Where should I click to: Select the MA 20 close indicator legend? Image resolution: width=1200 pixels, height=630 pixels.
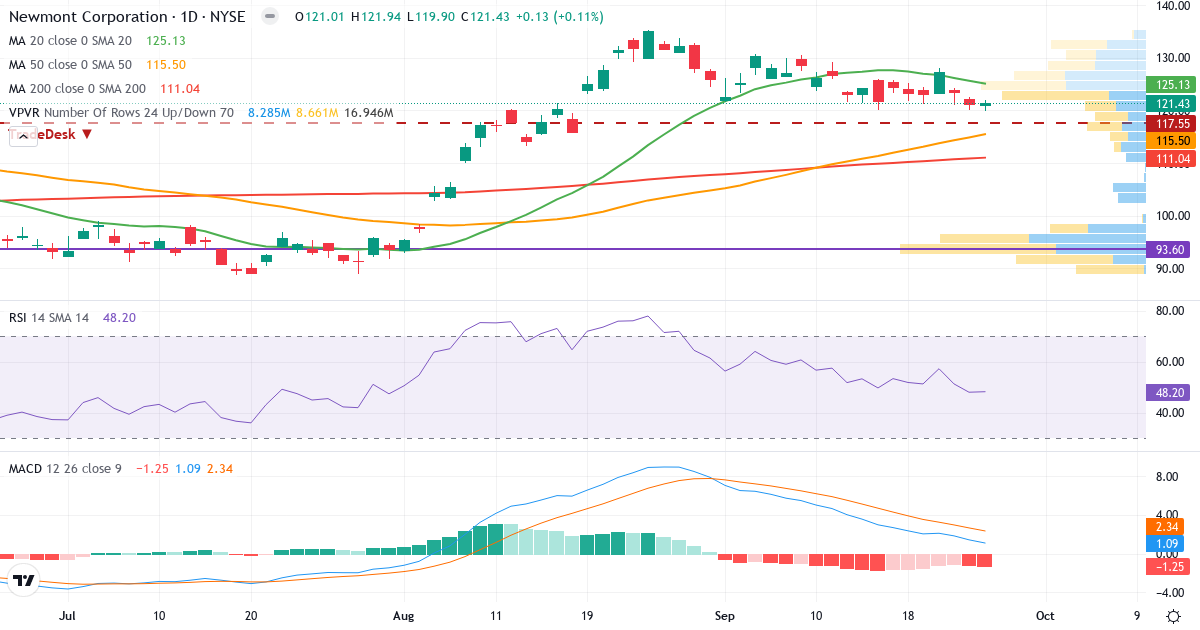(x=70, y=41)
